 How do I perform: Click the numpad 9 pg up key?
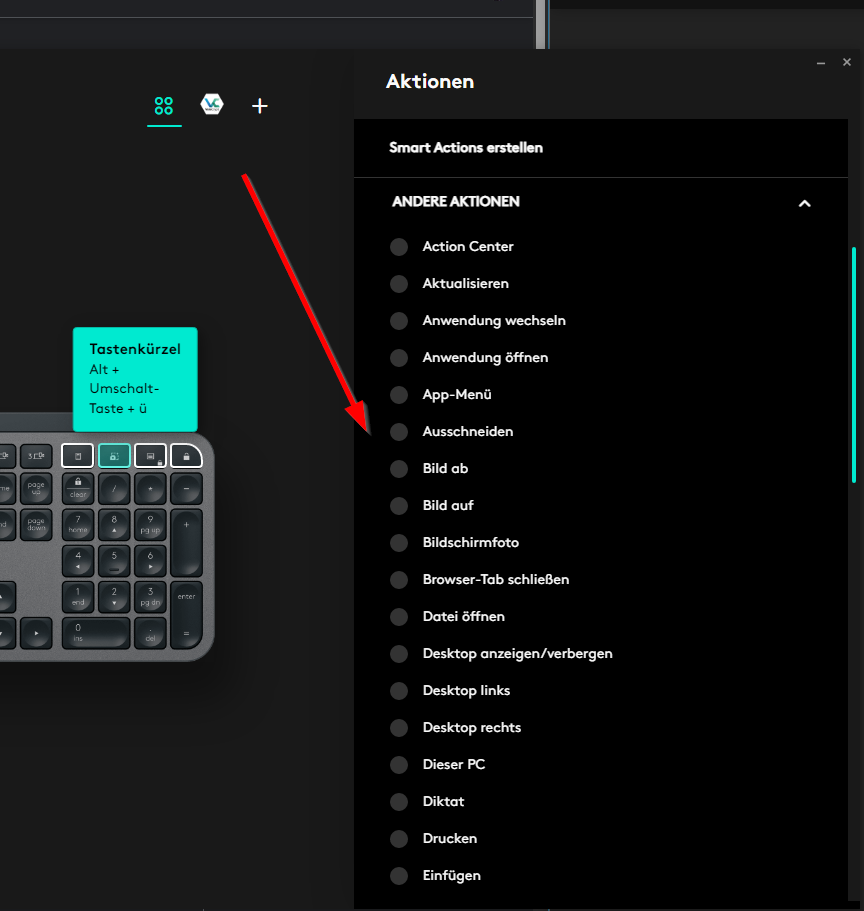tap(150, 524)
